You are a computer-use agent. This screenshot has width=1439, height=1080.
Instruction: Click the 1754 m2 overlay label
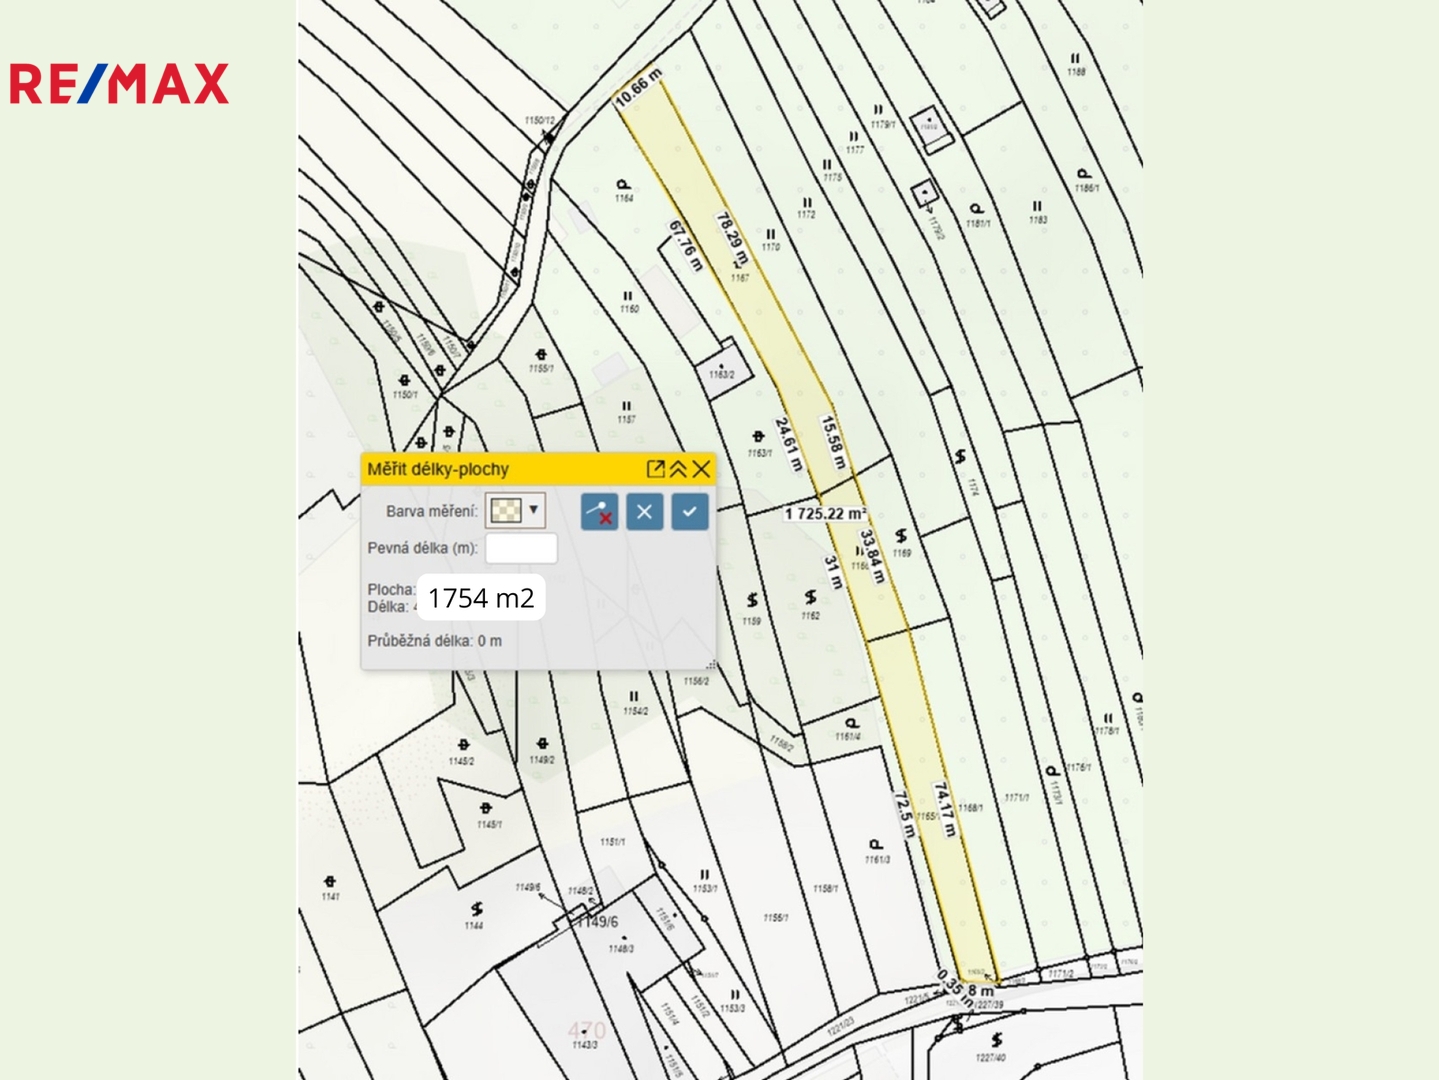pyautogui.click(x=481, y=598)
